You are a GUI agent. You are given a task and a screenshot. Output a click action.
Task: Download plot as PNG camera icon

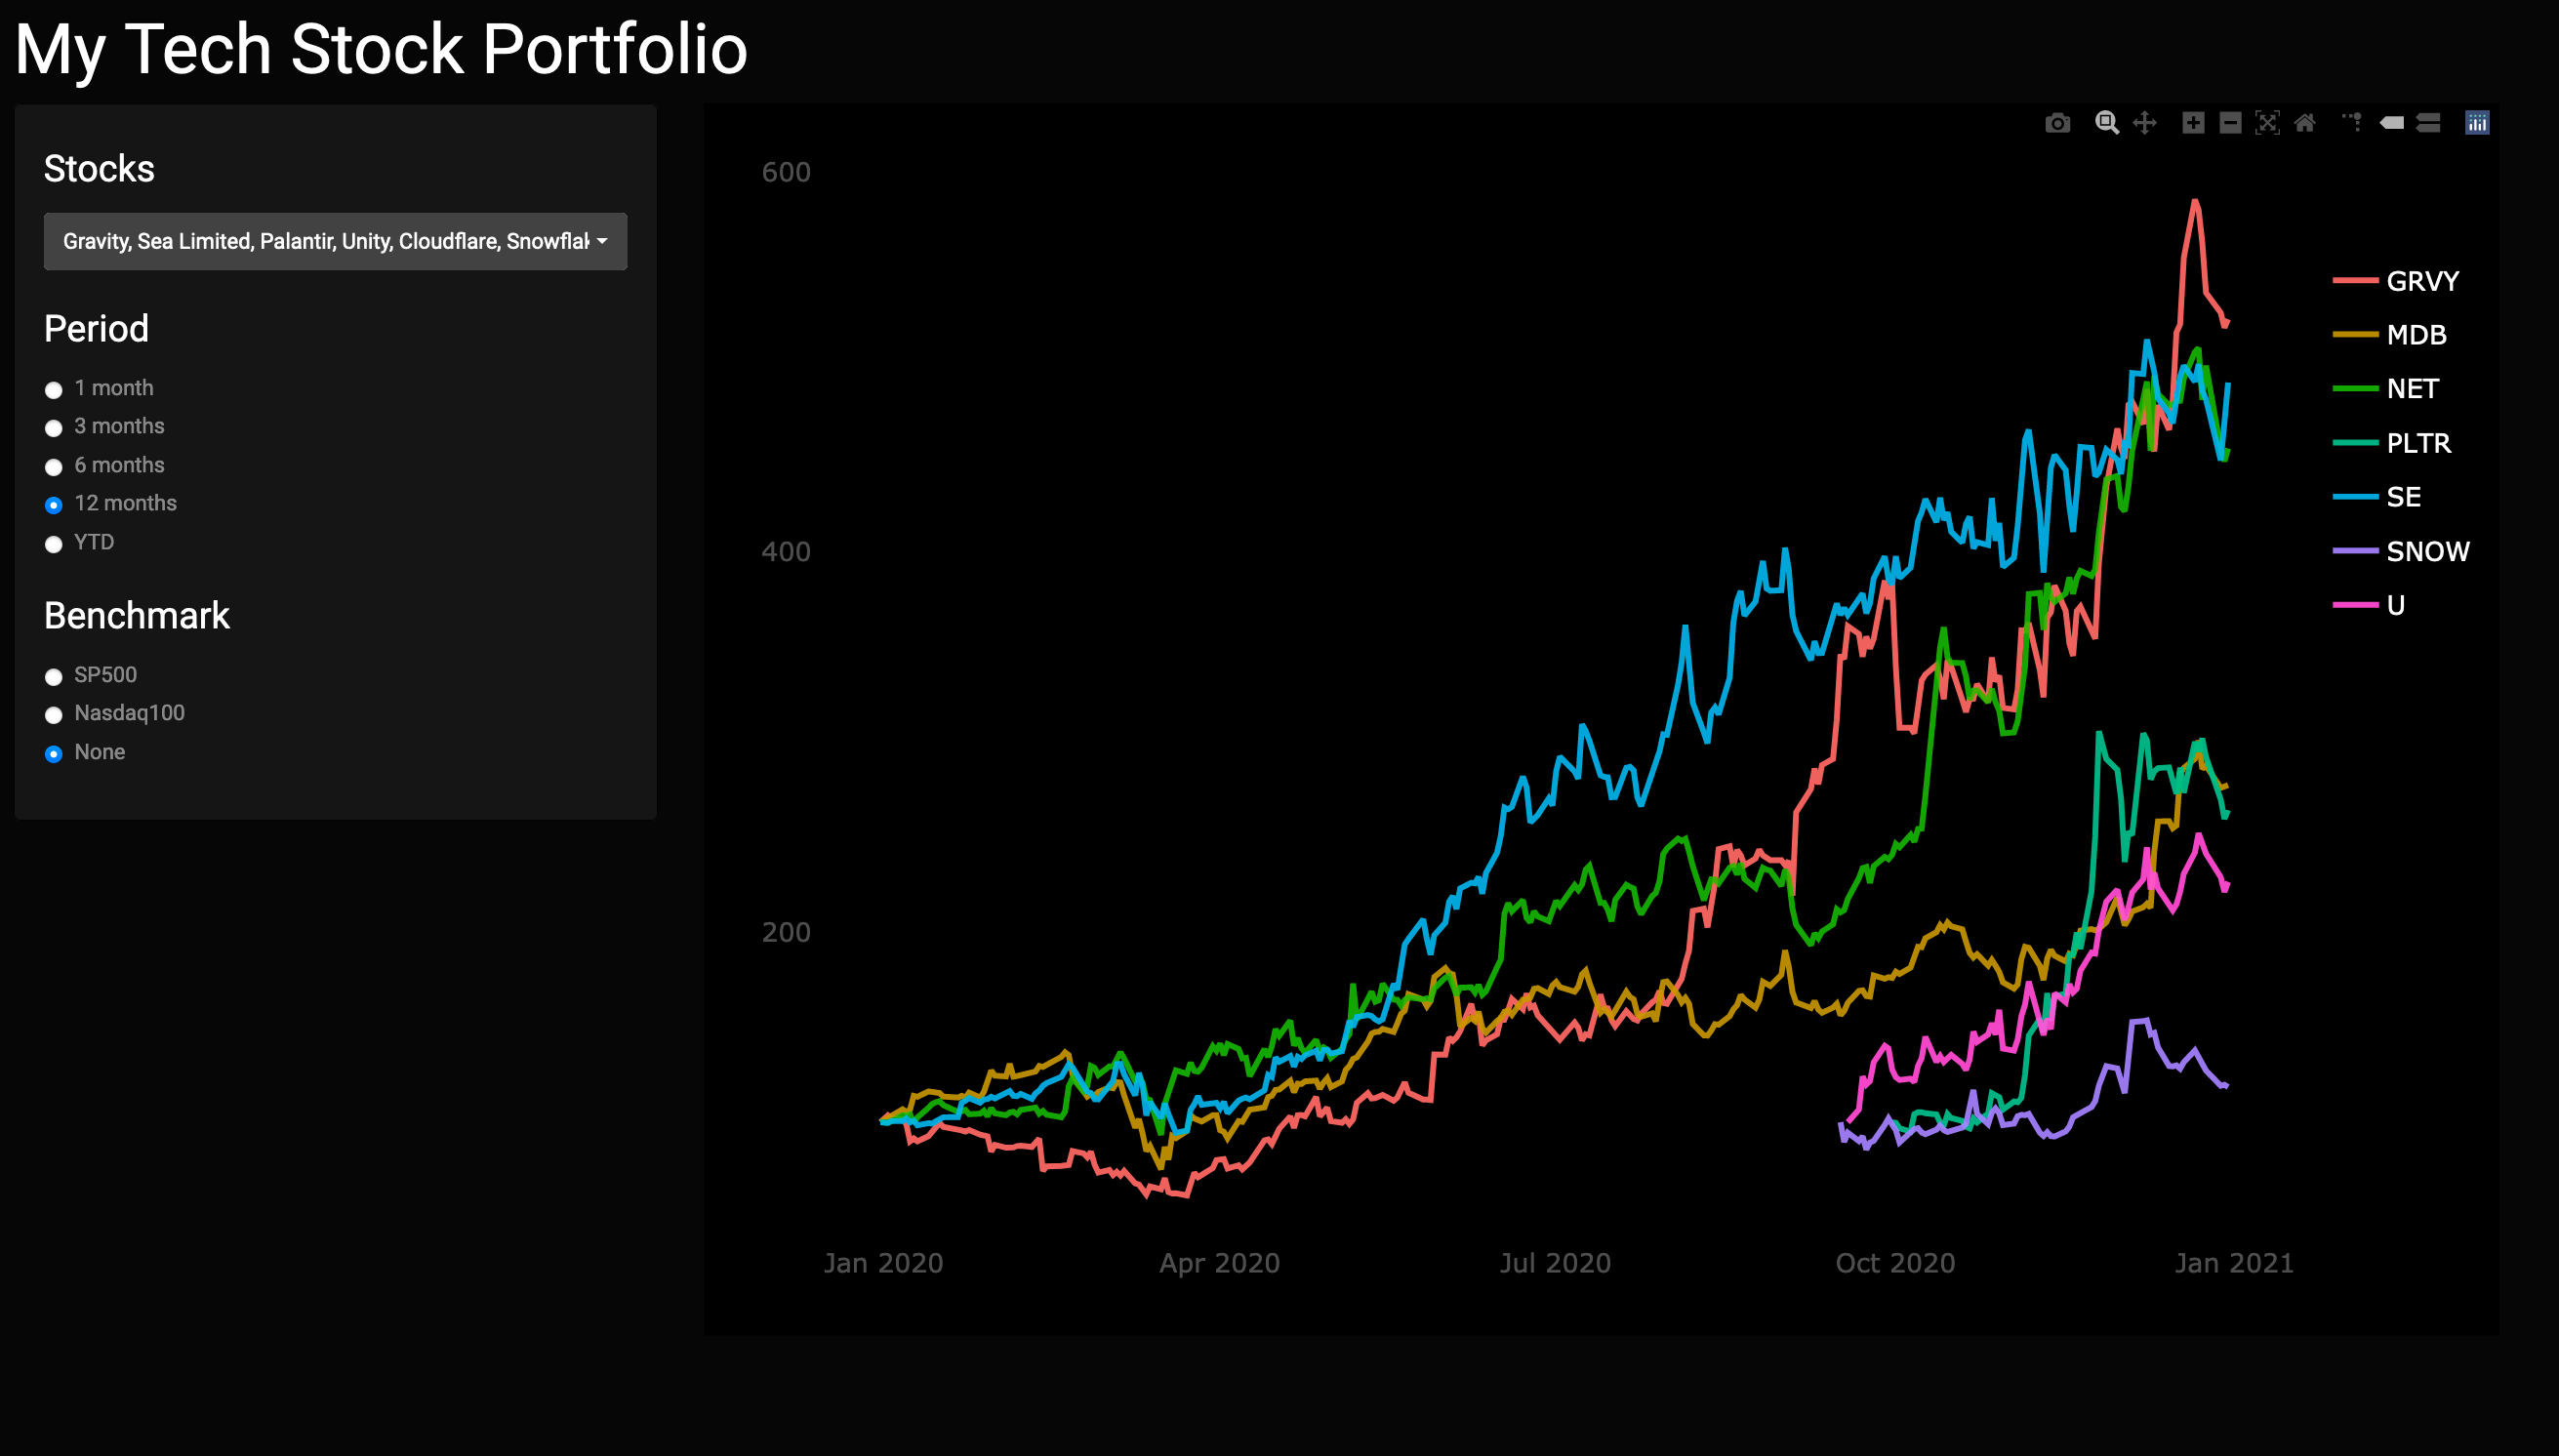2057,123
